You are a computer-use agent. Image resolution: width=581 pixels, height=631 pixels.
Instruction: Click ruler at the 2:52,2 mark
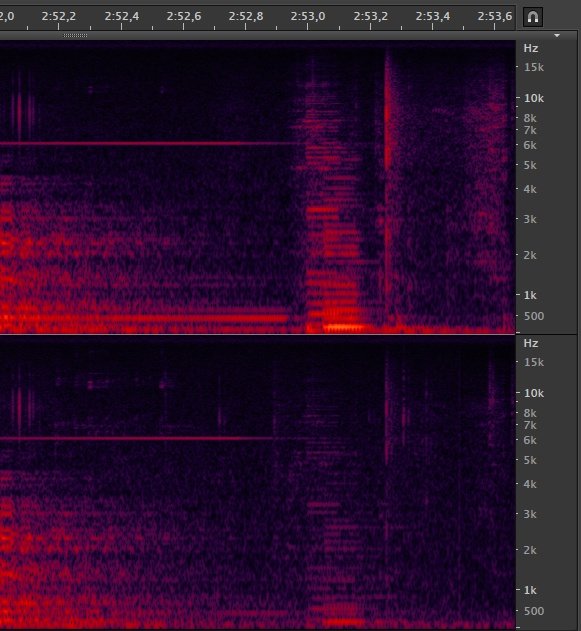pyautogui.click(x=58, y=16)
